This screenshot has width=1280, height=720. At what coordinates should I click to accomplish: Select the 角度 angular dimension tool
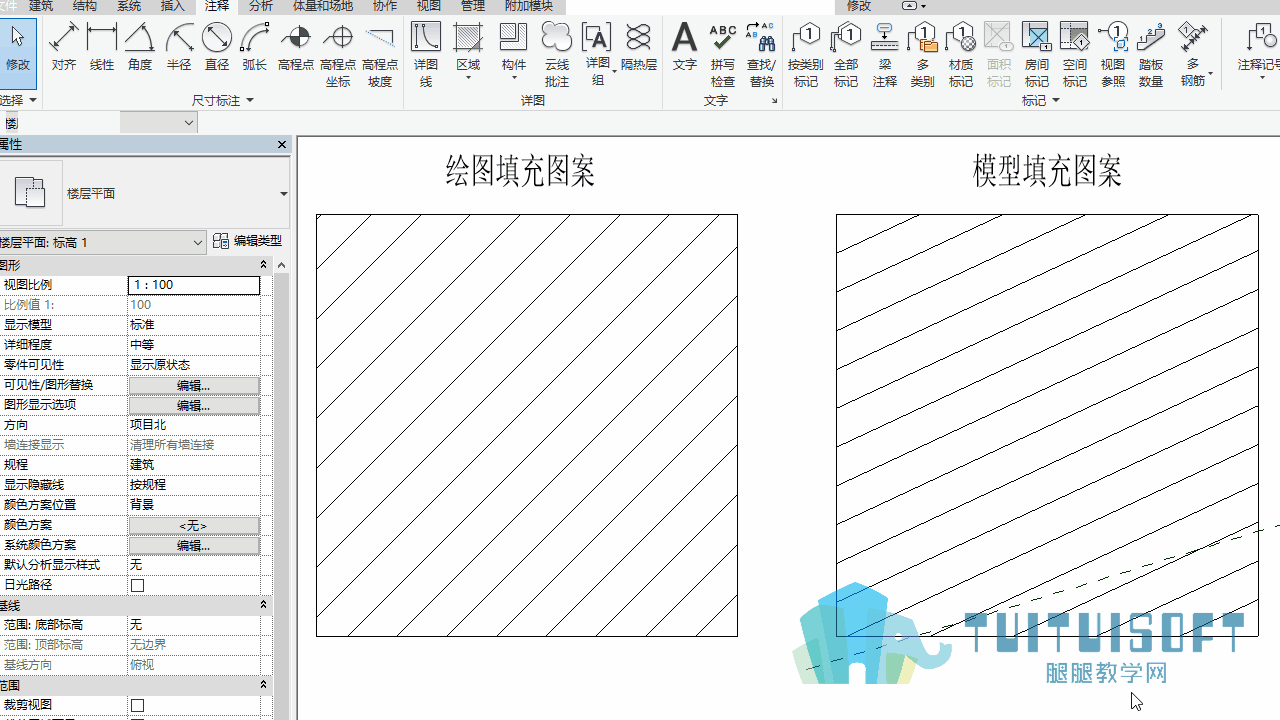tap(140, 47)
